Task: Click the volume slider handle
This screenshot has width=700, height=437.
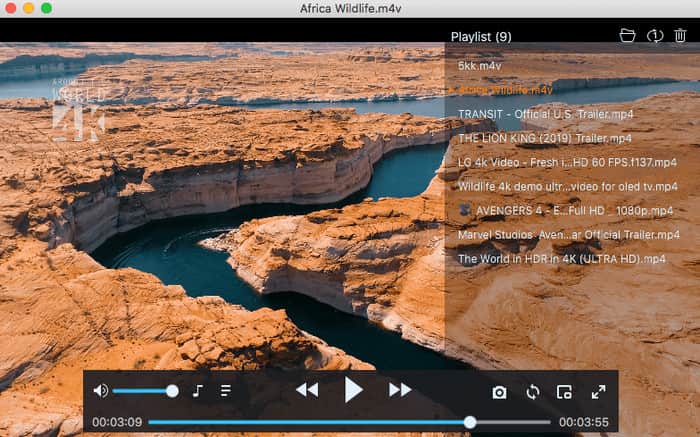Action: click(172, 391)
